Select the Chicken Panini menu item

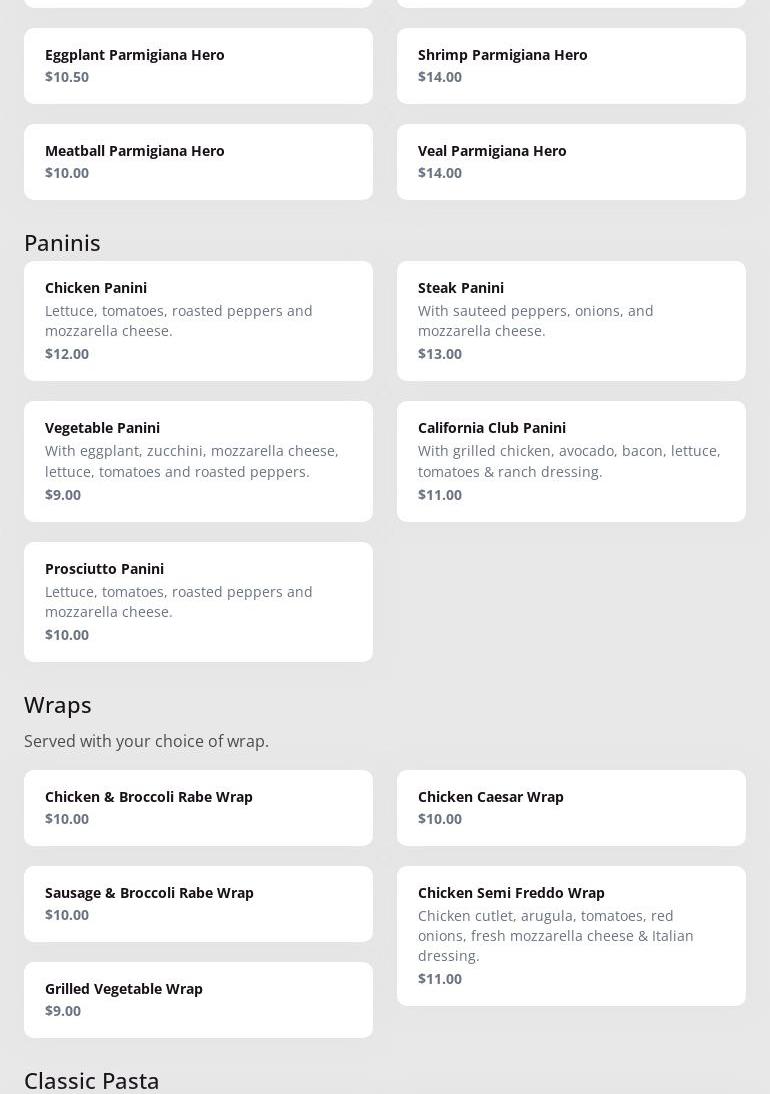tap(198, 320)
